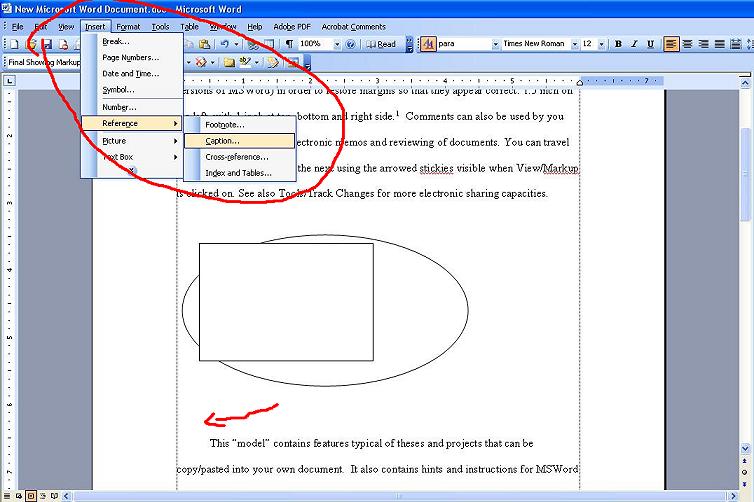Toggle Italic formatting
The image size is (754, 502).
633,44
